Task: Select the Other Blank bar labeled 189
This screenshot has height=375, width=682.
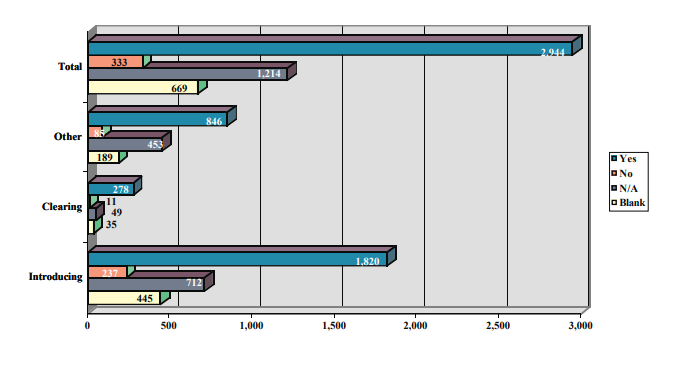Action: pyautogui.click(x=104, y=157)
